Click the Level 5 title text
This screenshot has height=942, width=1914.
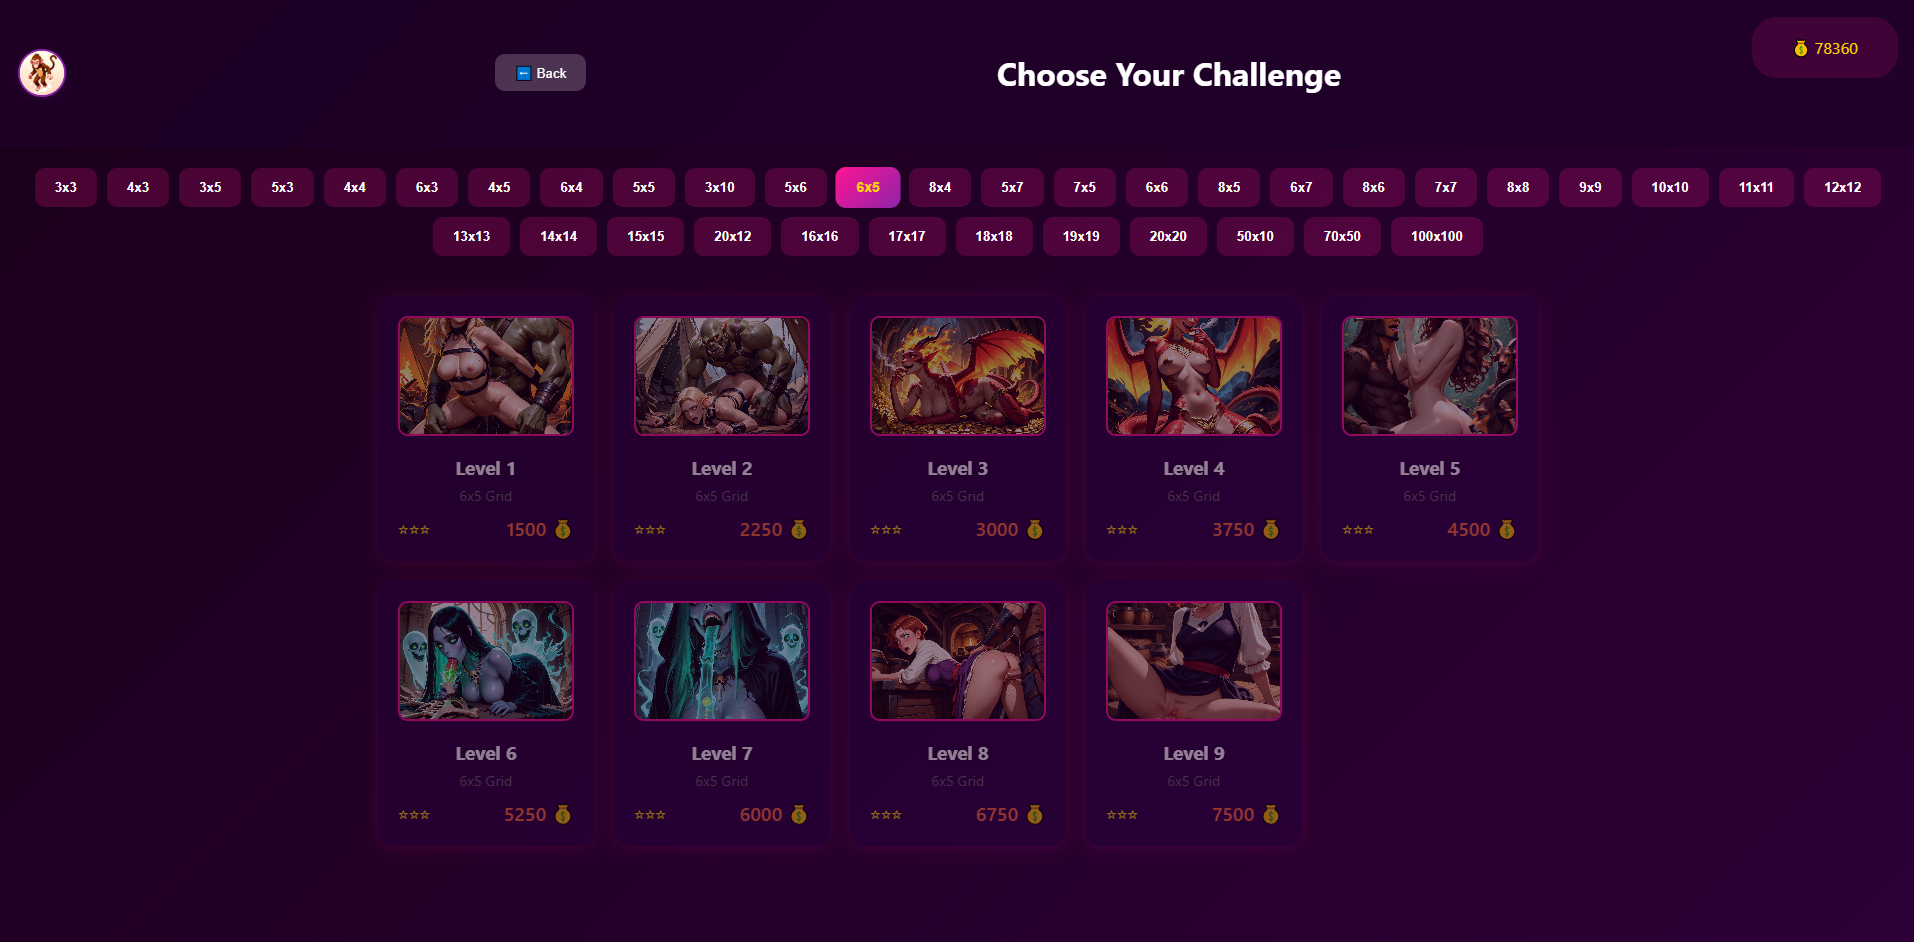(x=1429, y=469)
